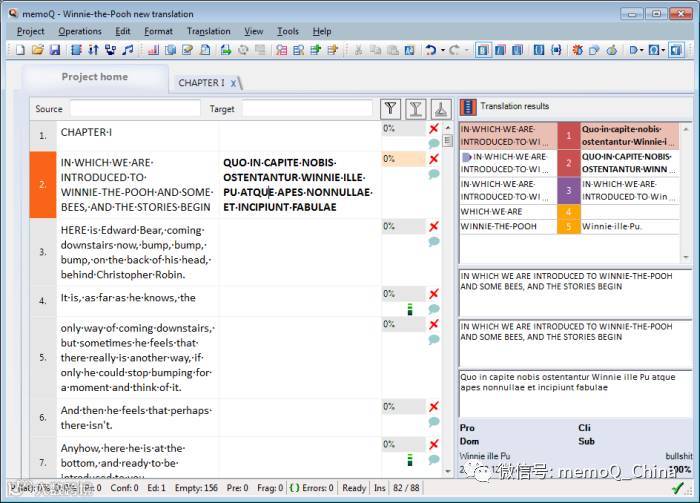
Task: Click red X status of segment 3
Action: 433,226
